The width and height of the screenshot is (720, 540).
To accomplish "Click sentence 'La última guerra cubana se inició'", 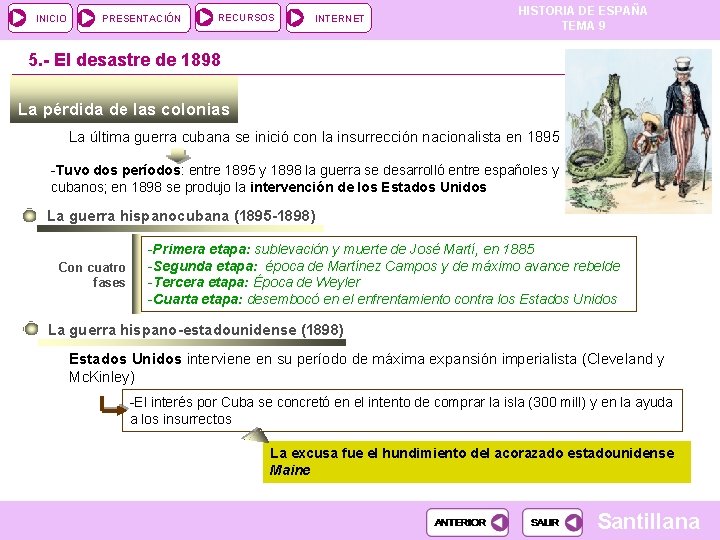I will point(314,137).
